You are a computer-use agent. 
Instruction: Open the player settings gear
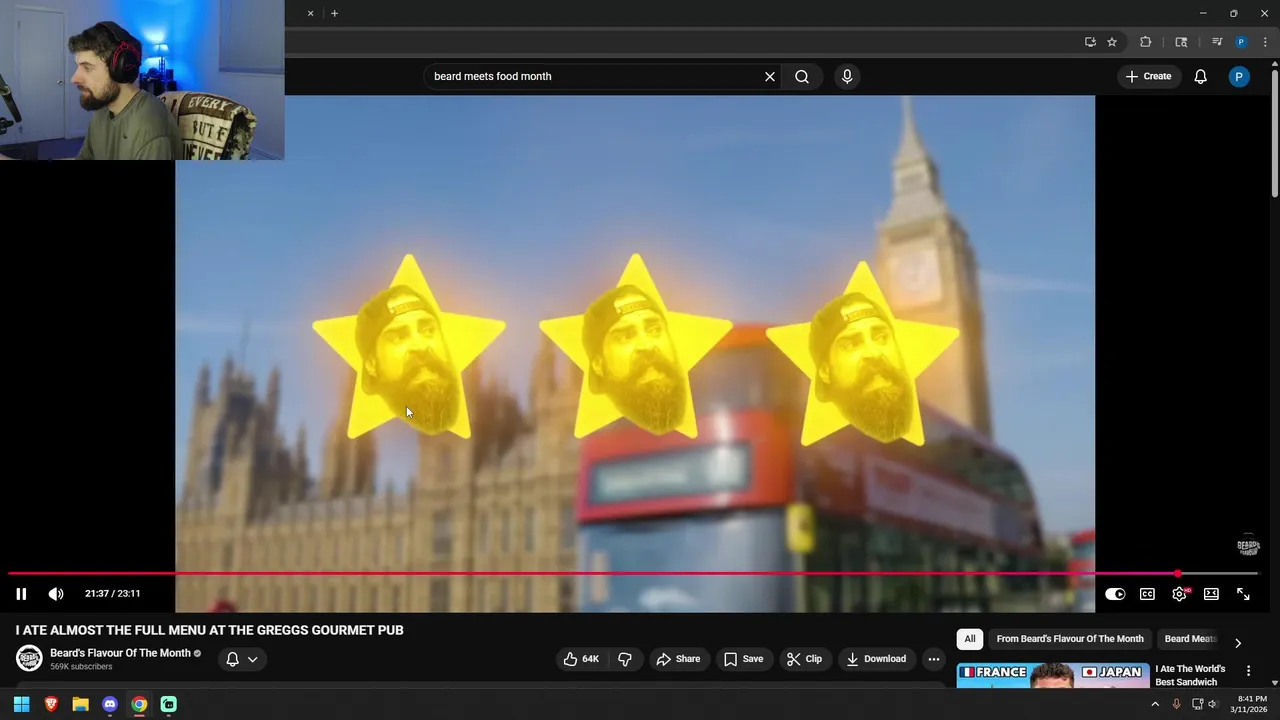click(1180, 594)
